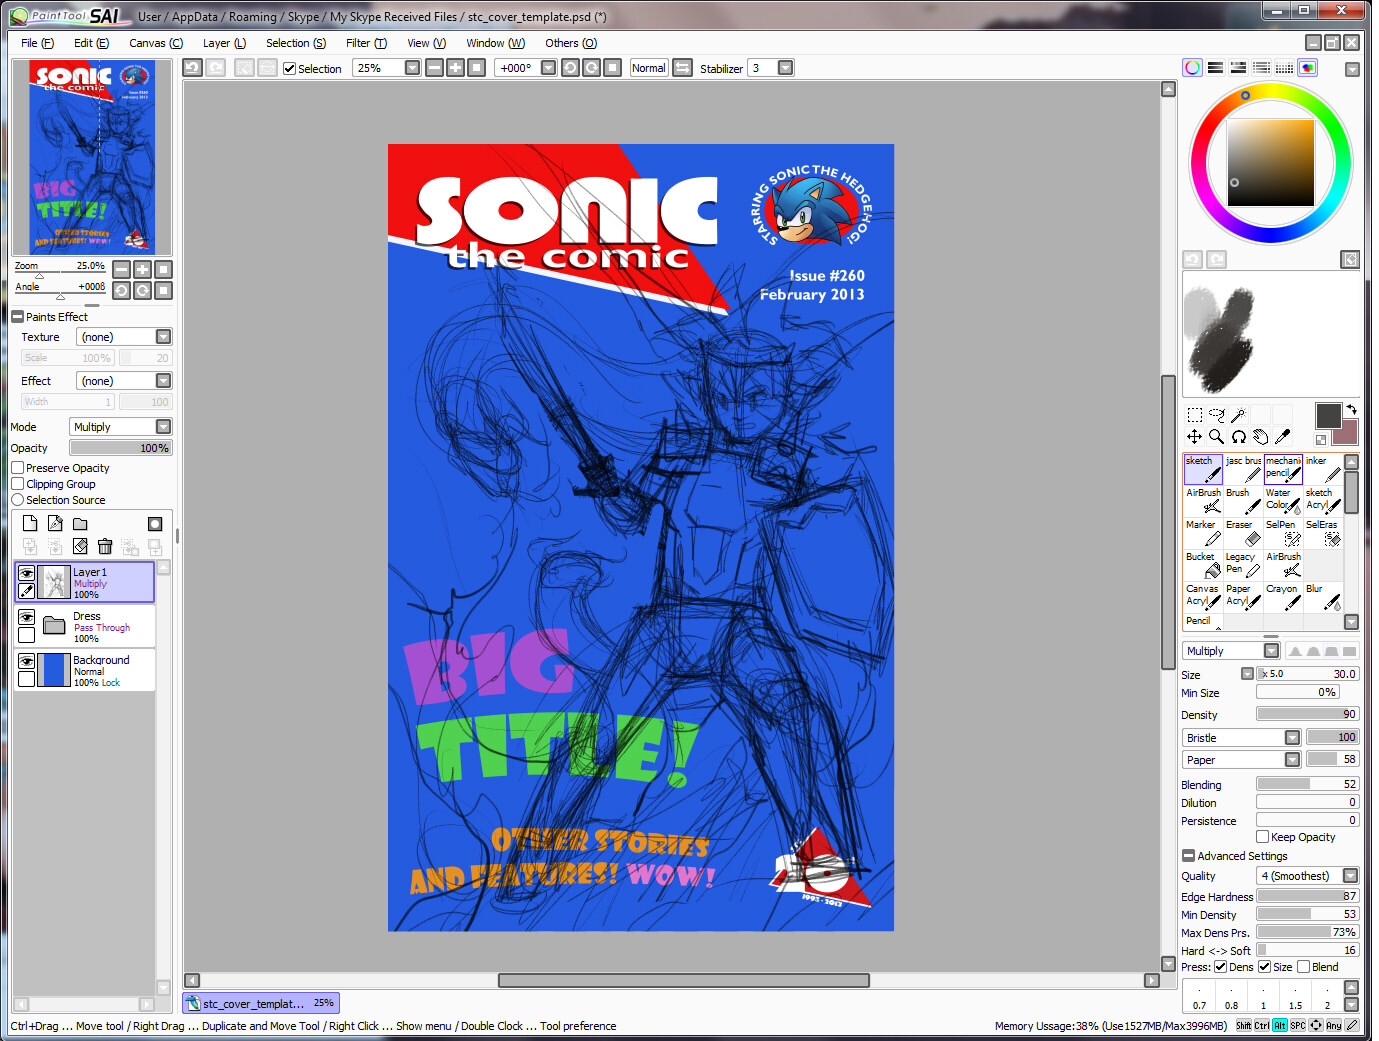Click the Undo arrow in toolbar
This screenshot has width=1379, height=1041.
pyautogui.click(x=192, y=68)
